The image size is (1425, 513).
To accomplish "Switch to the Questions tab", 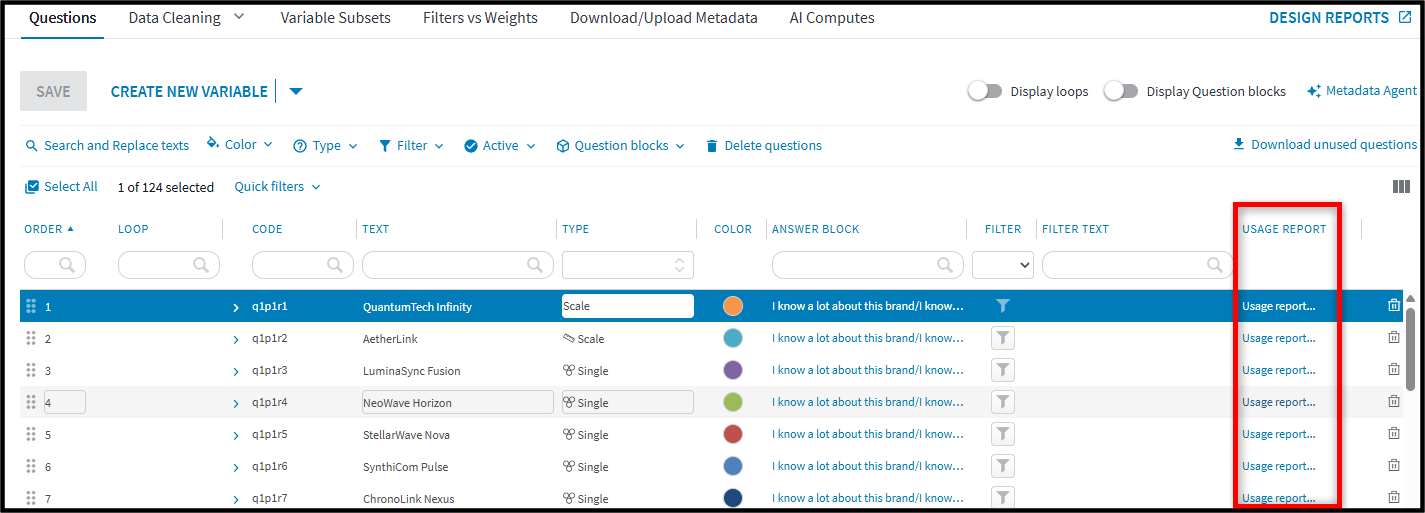I will click(63, 18).
